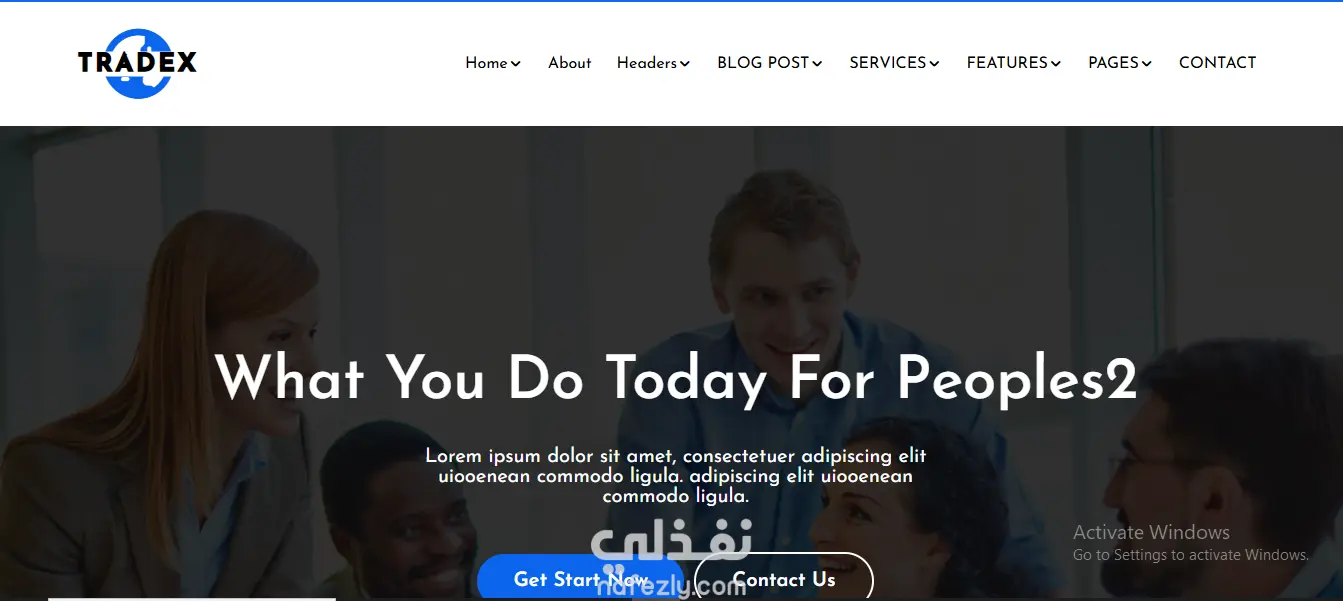Screen dimensions: 1343x601
Task: Click the Tradex logo
Action: 137,63
